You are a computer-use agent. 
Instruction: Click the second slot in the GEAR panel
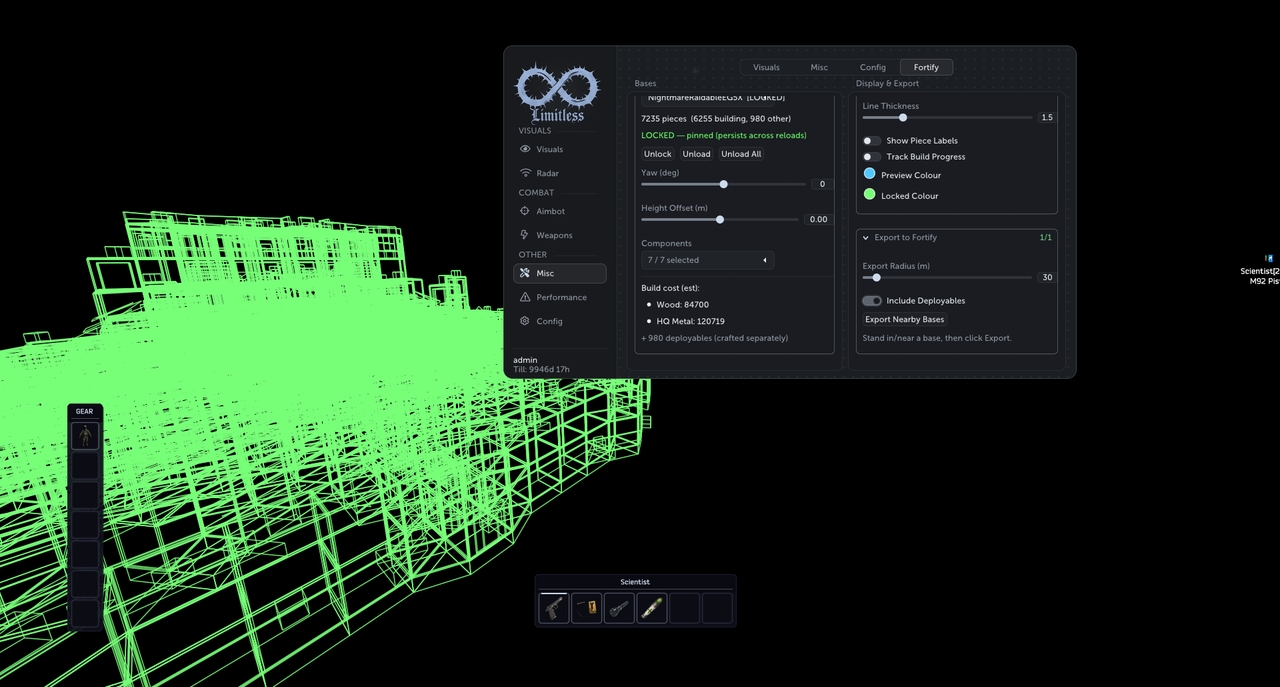click(85, 465)
